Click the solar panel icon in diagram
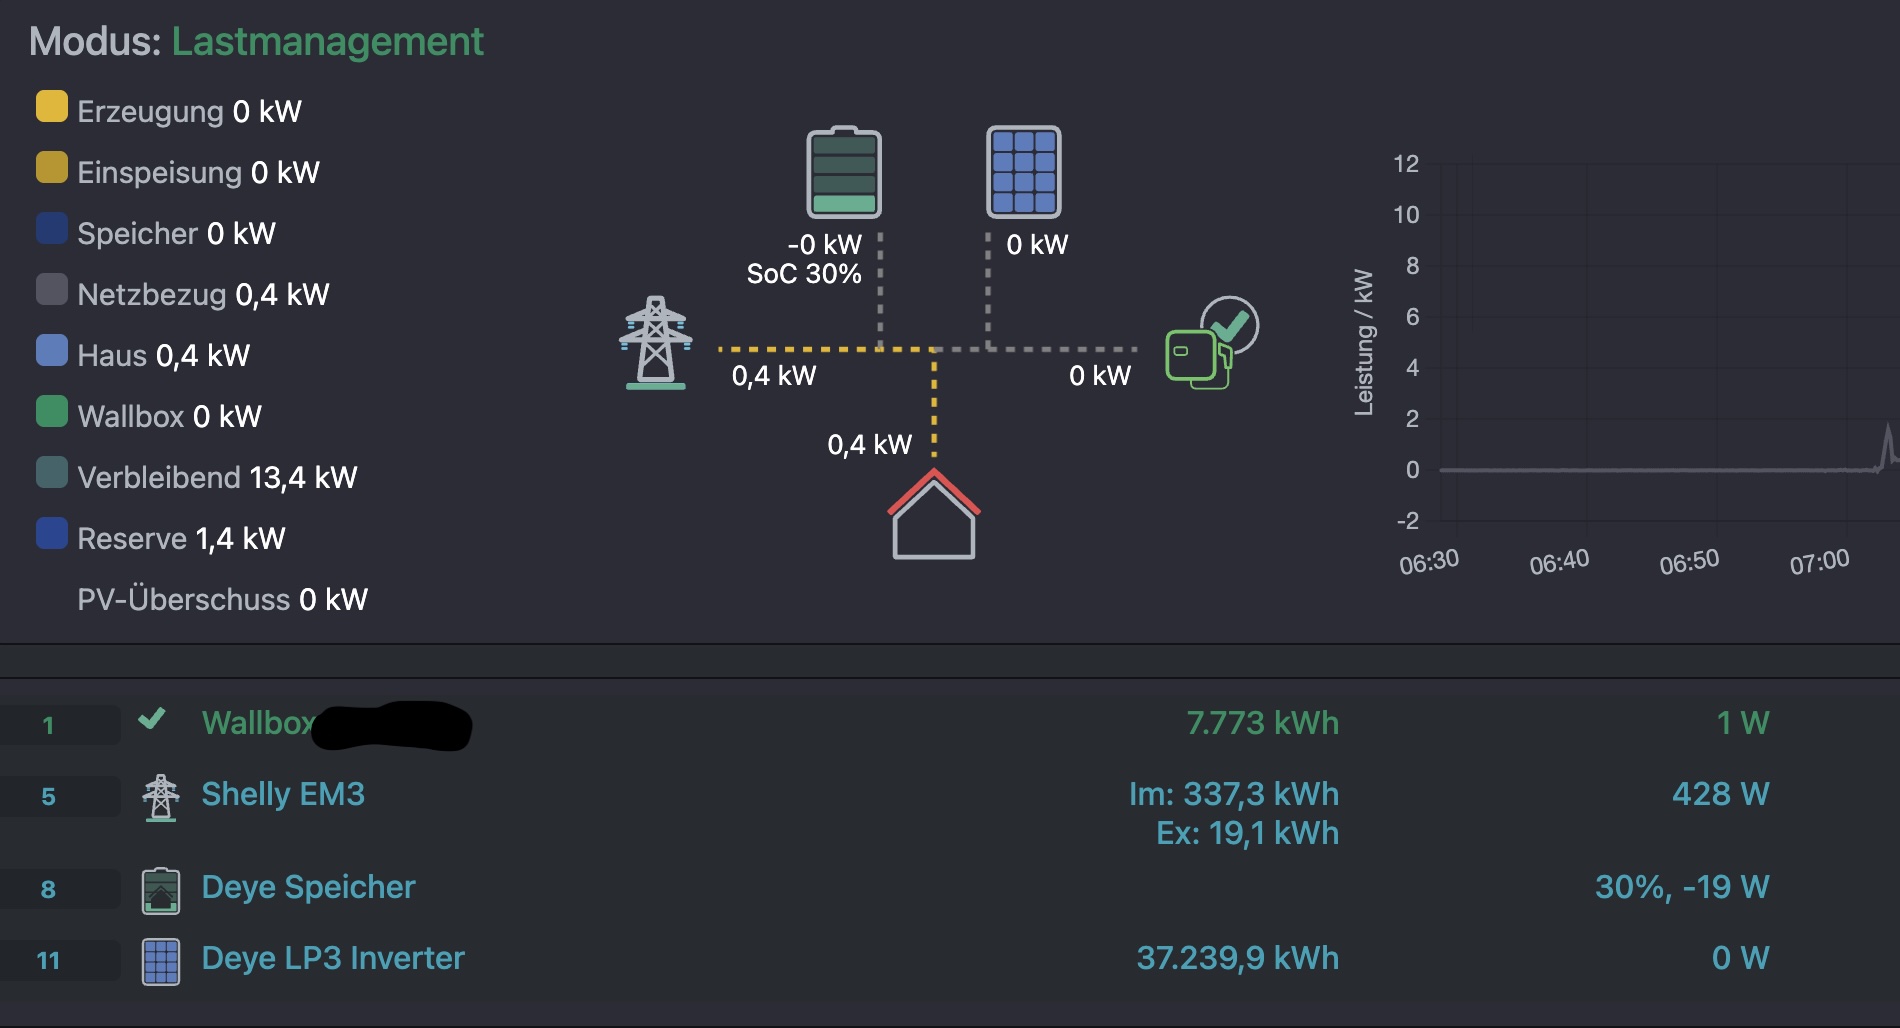Screen dimensions: 1900x1028 click(x=1023, y=172)
